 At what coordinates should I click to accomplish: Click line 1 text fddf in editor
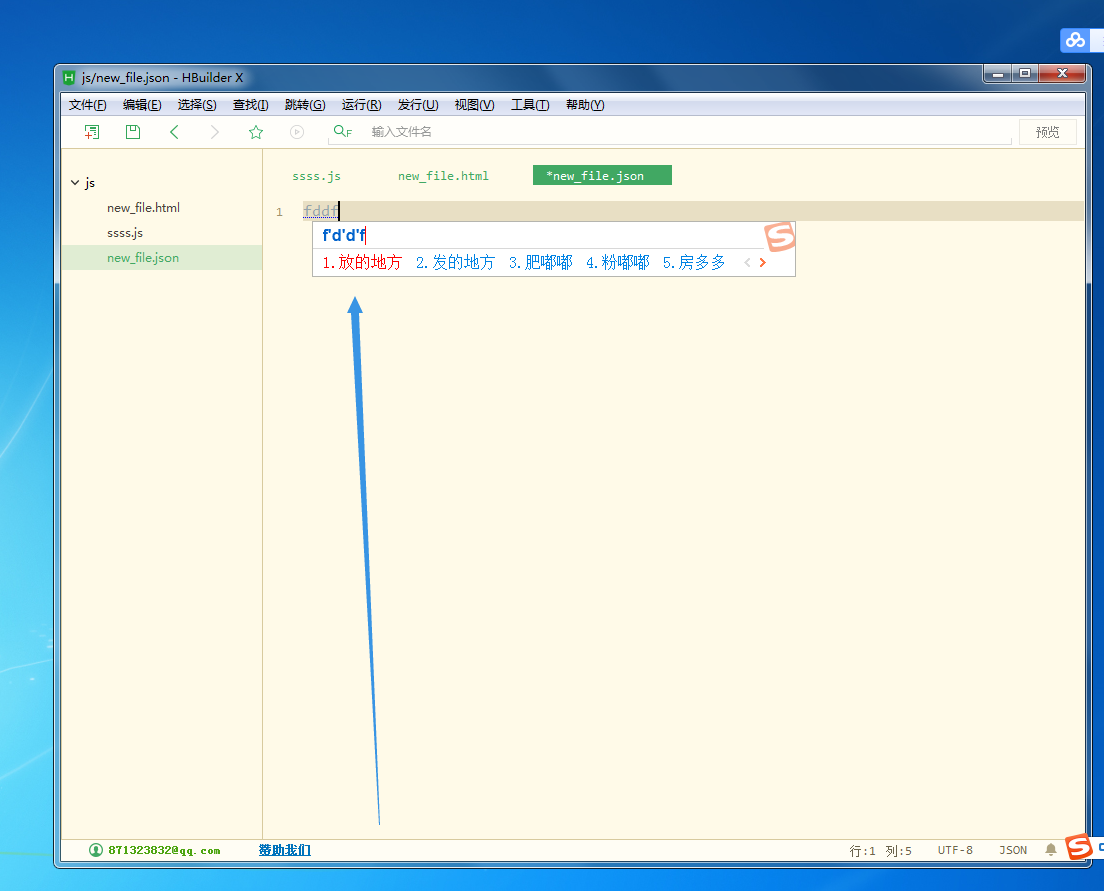(x=320, y=211)
